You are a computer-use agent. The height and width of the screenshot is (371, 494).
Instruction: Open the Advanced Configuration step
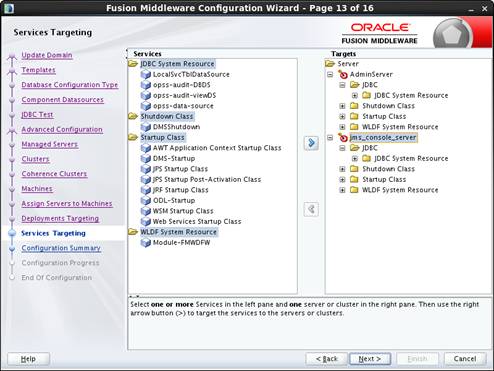[62, 129]
